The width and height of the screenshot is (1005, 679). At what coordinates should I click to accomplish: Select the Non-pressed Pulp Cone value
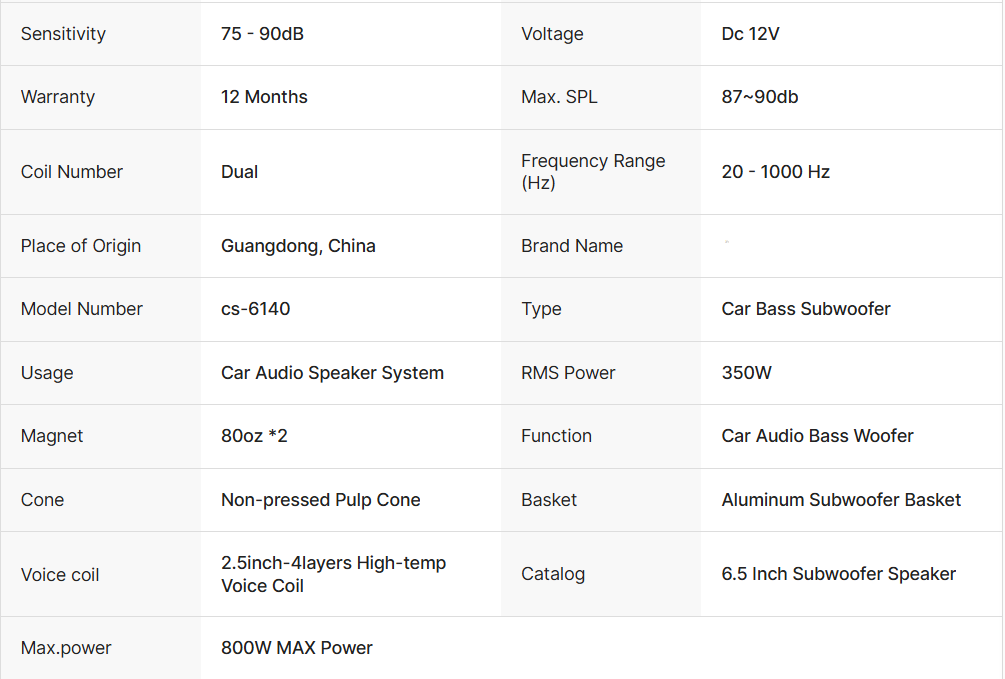point(320,500)
